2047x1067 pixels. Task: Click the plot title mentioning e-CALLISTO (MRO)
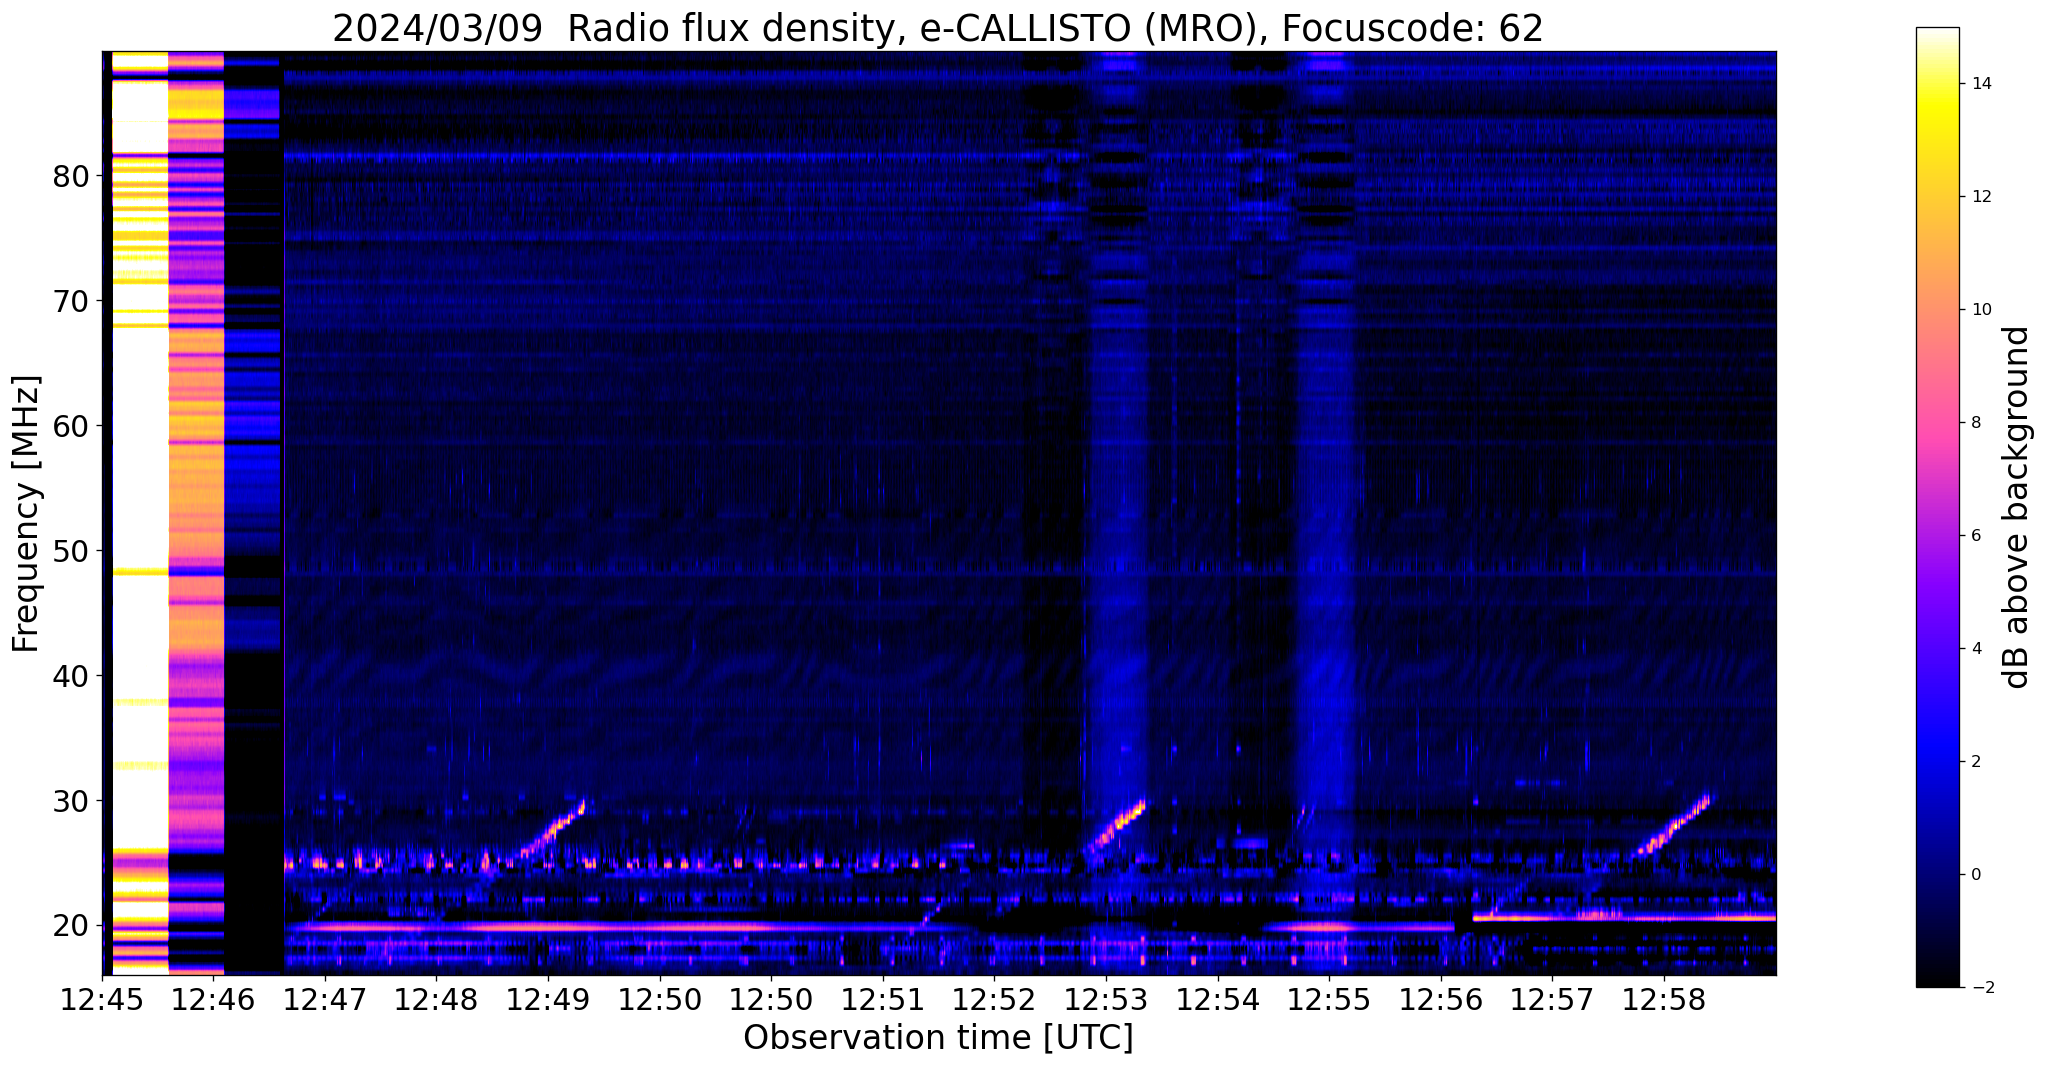(x=938, y=28)
